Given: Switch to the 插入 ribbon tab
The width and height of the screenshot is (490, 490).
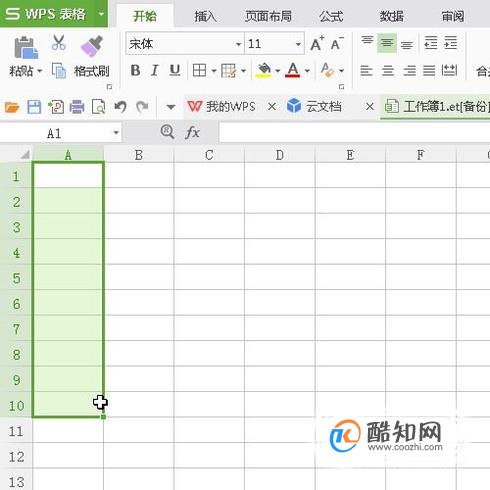Looking at the screenshot, I should pos(205,16).
